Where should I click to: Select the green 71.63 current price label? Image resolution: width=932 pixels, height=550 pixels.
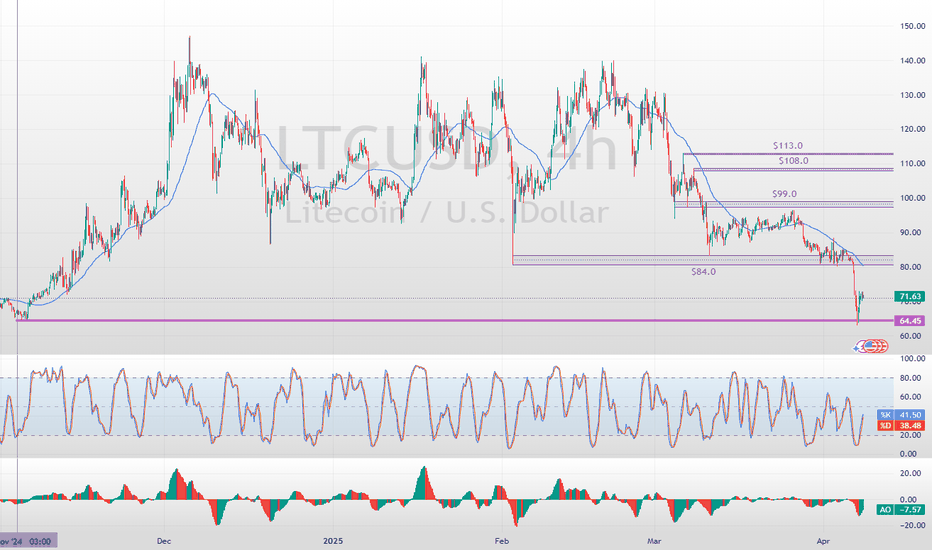coord(909,296)
